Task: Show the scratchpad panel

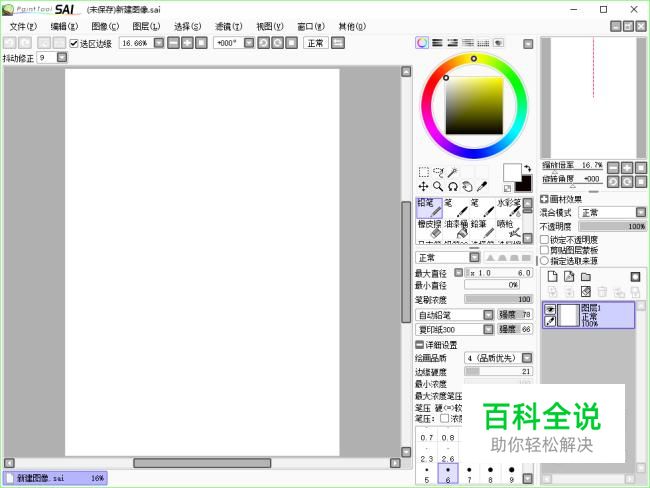Action: click(498, 43)
